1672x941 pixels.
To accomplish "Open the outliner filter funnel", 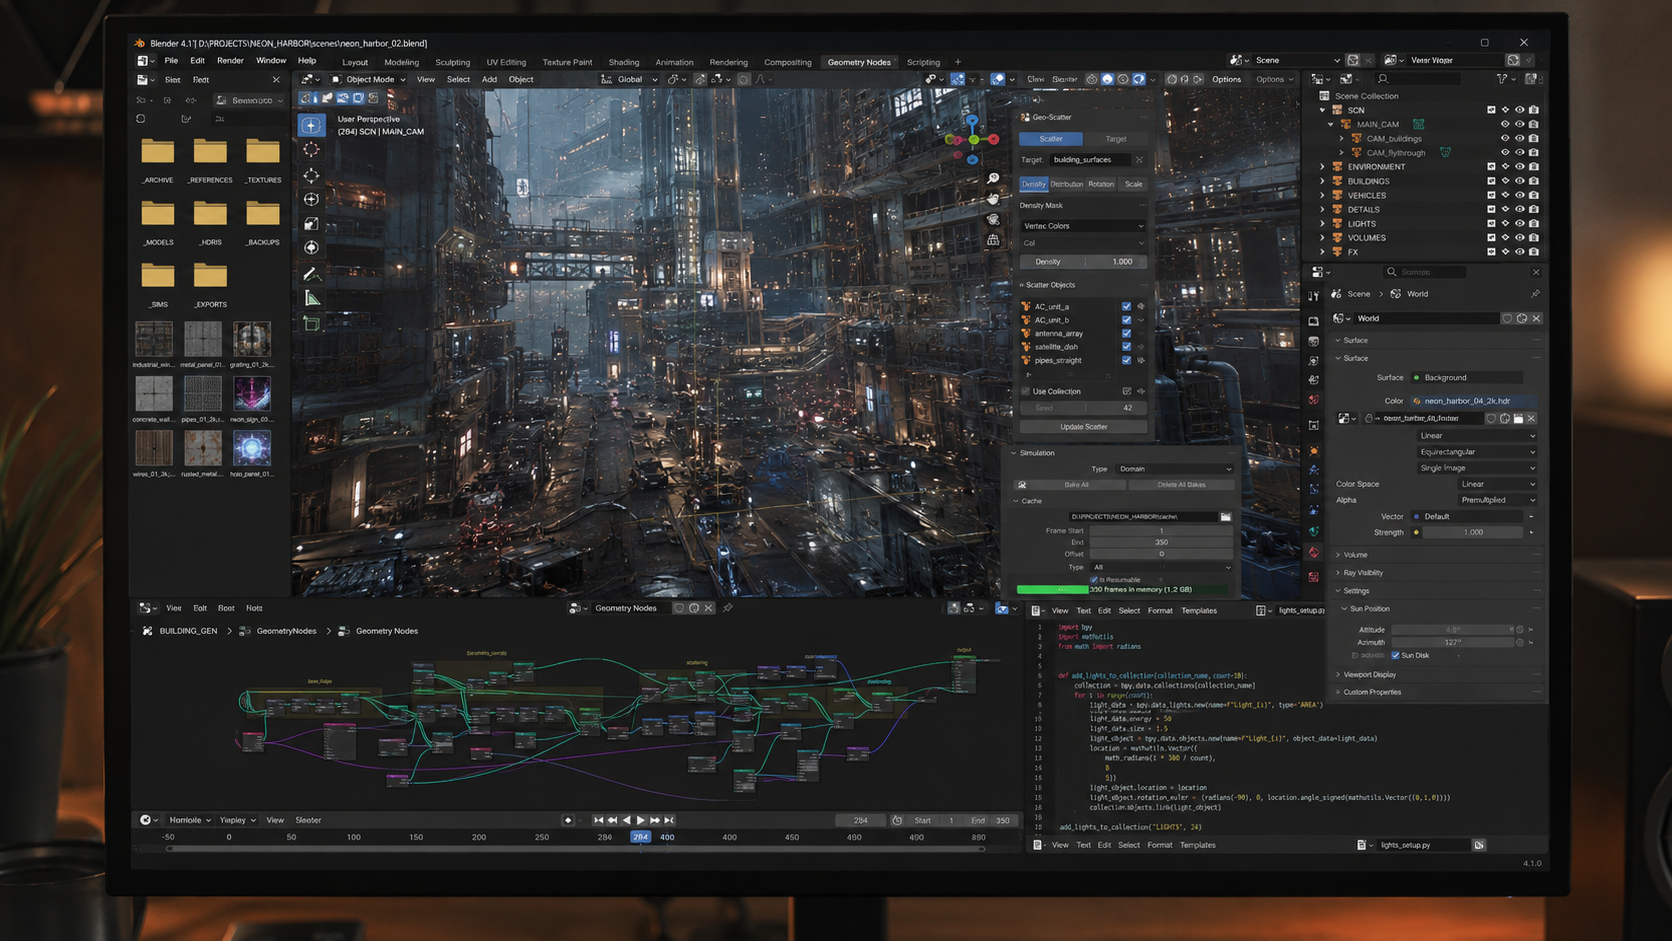I will (1502, 79).
